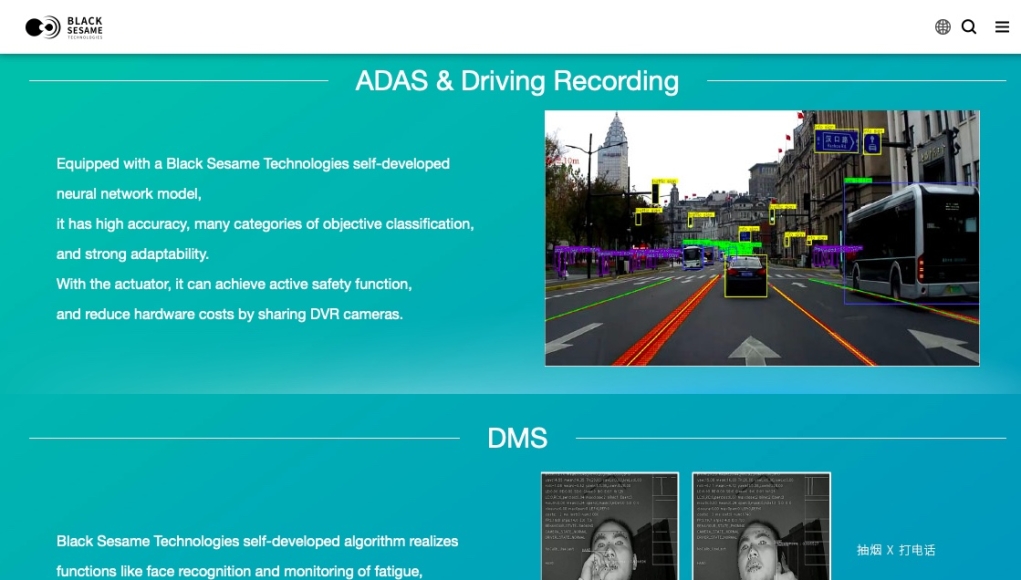1021x580 pixels.
Task: Click the right DMS driver monitoring image
Action: tap(761, 526)
